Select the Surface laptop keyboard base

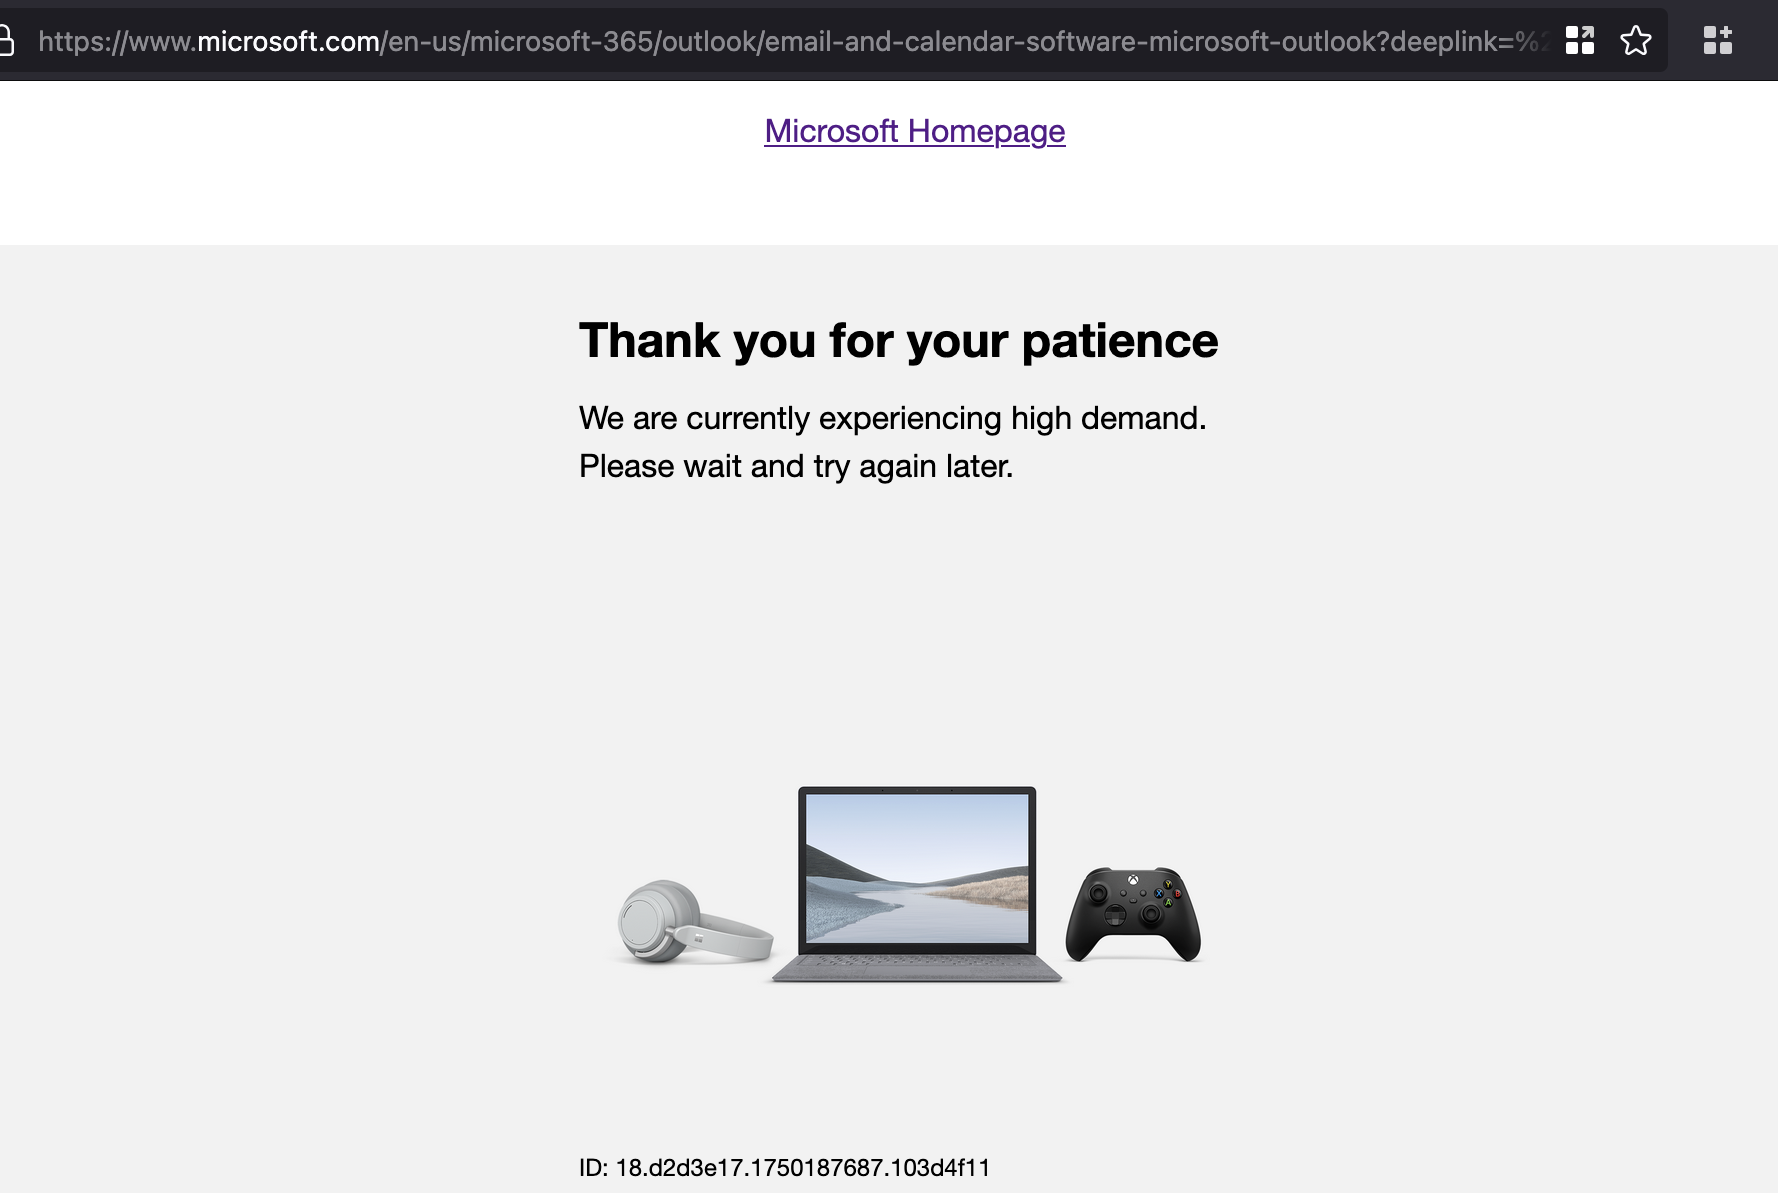917,964
